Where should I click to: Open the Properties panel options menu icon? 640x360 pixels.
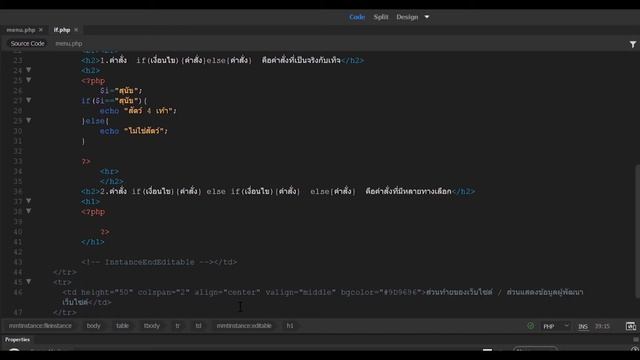coord(636,340)
